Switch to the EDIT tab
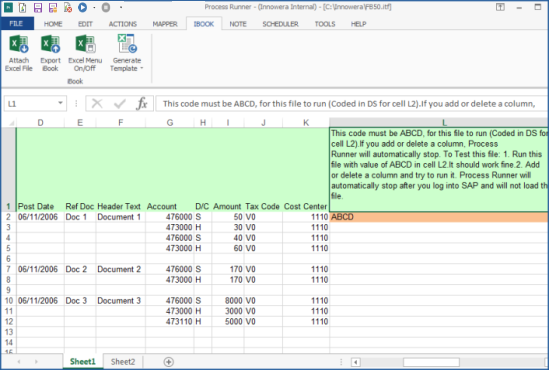This screenshot has width=549, height=370. (x=85, y=24)
